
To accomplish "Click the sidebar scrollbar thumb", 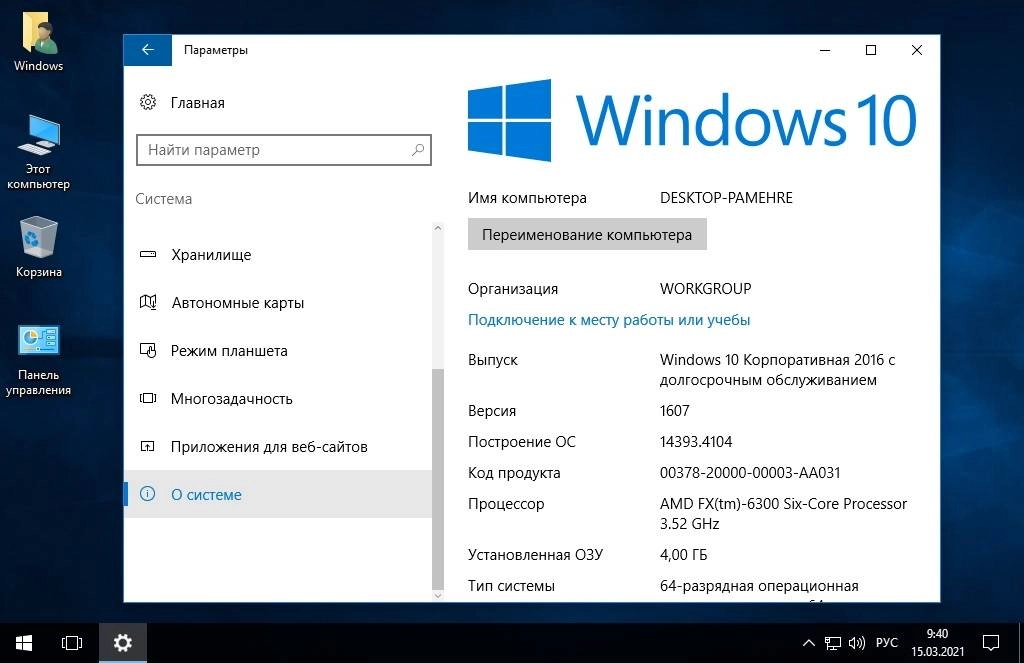I will click(x=438, y=479).
